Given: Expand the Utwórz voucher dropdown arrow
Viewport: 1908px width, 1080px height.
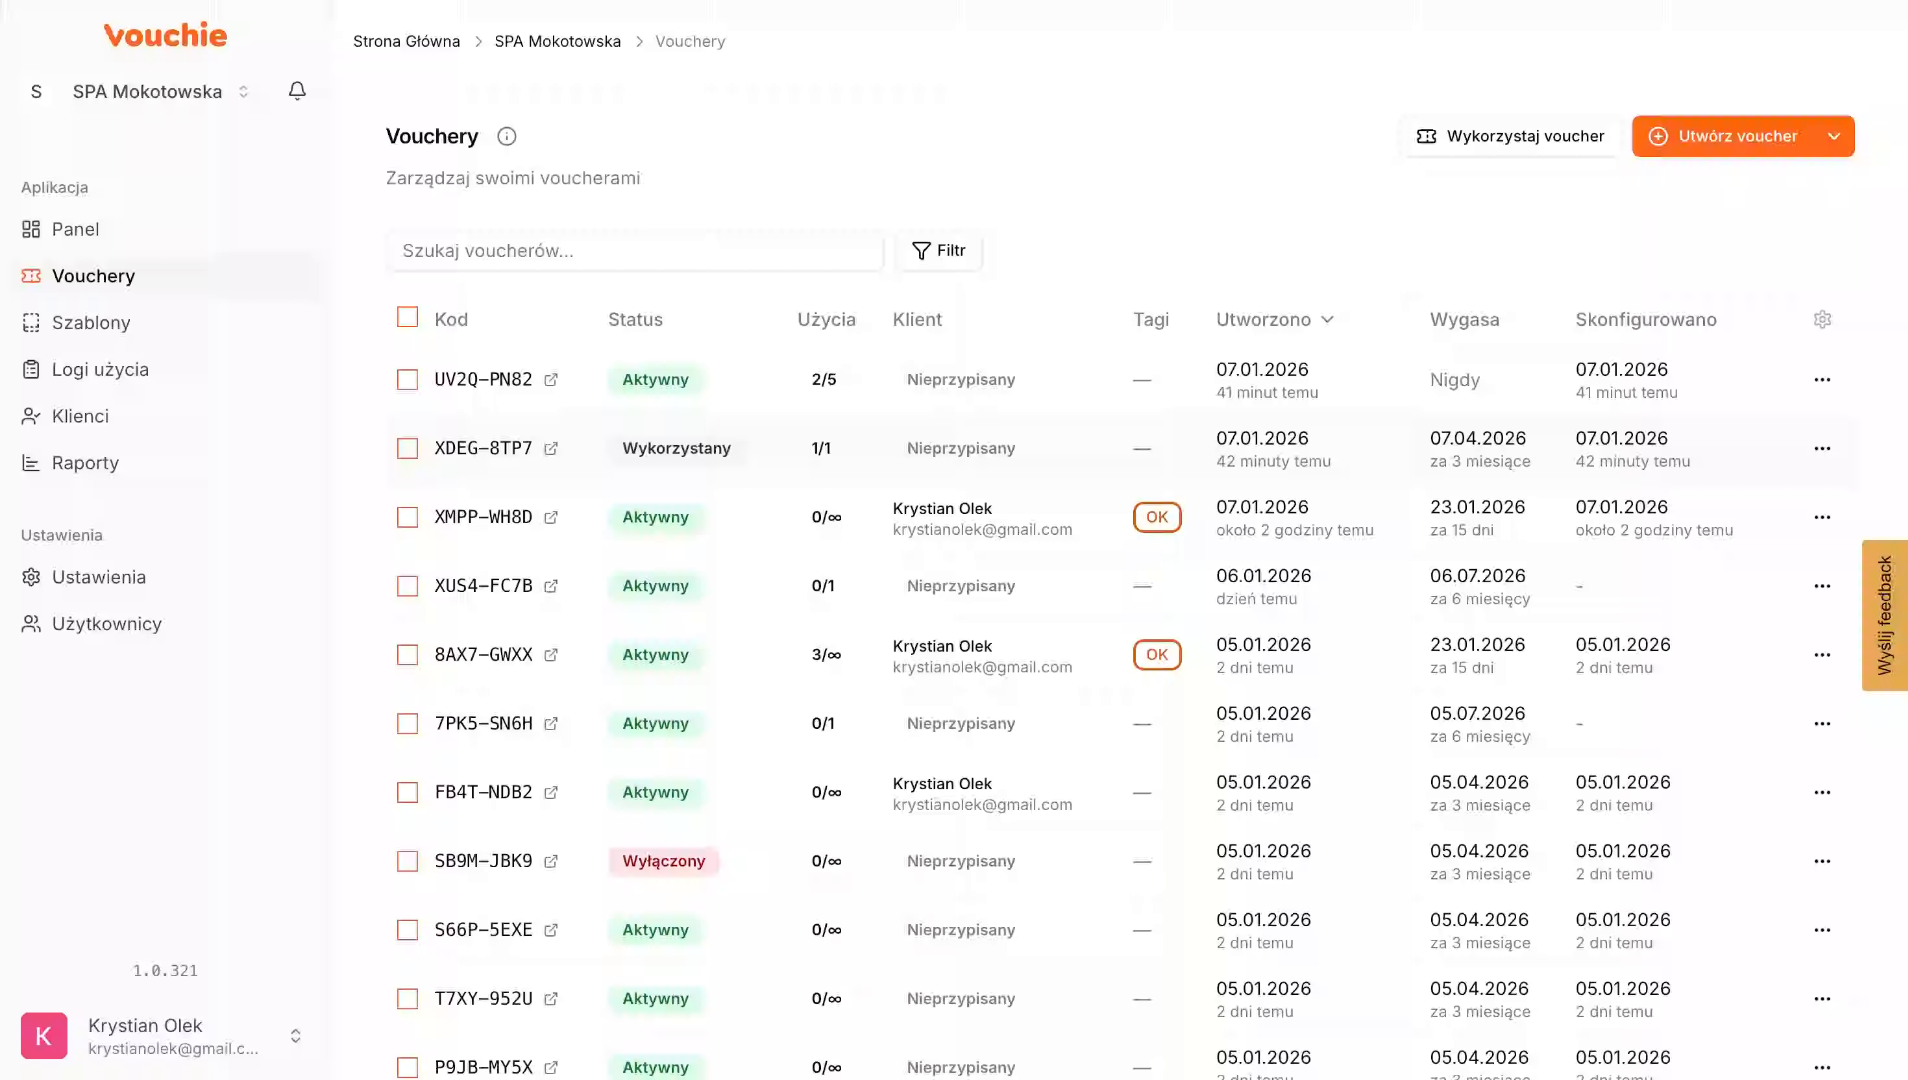Looking at the screenshot, I should click(1833, 136).
